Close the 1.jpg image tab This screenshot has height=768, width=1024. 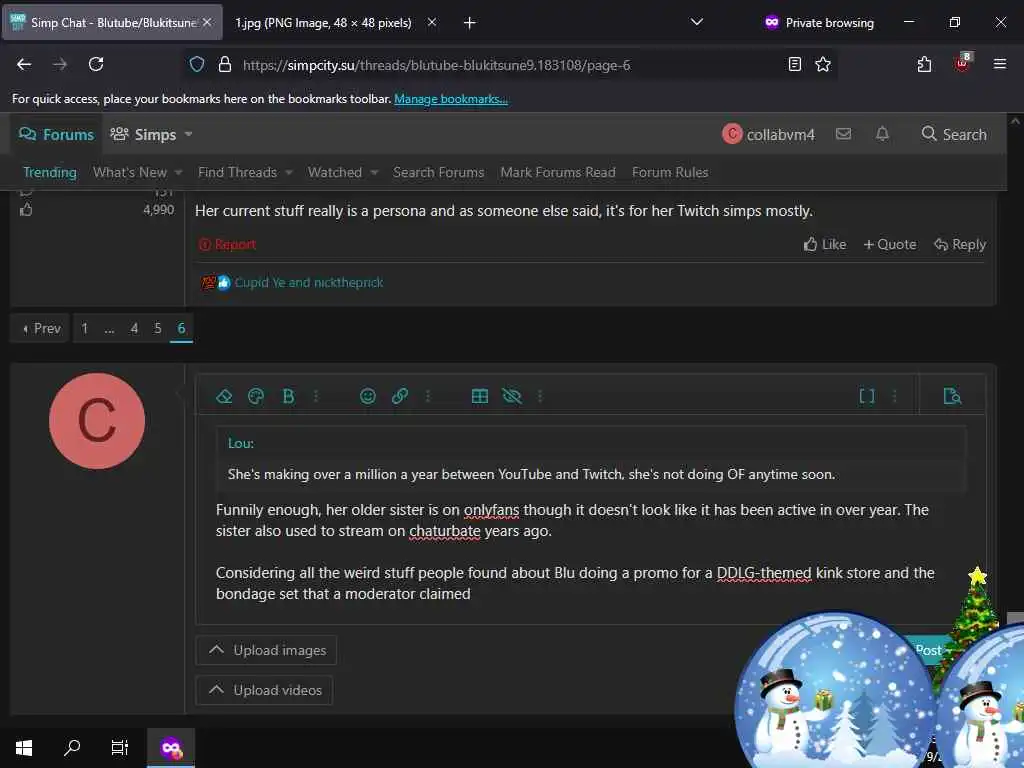pyautogui.click(x=432, y=22)
